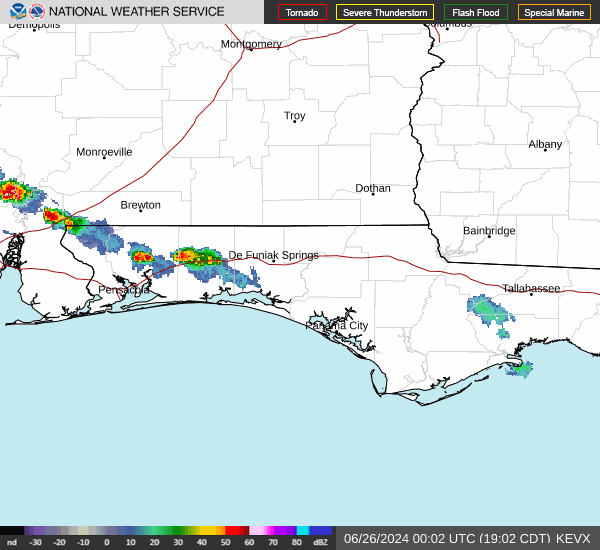
Task: Click the Tallahassee city label
Action: [x=531, y=288]
